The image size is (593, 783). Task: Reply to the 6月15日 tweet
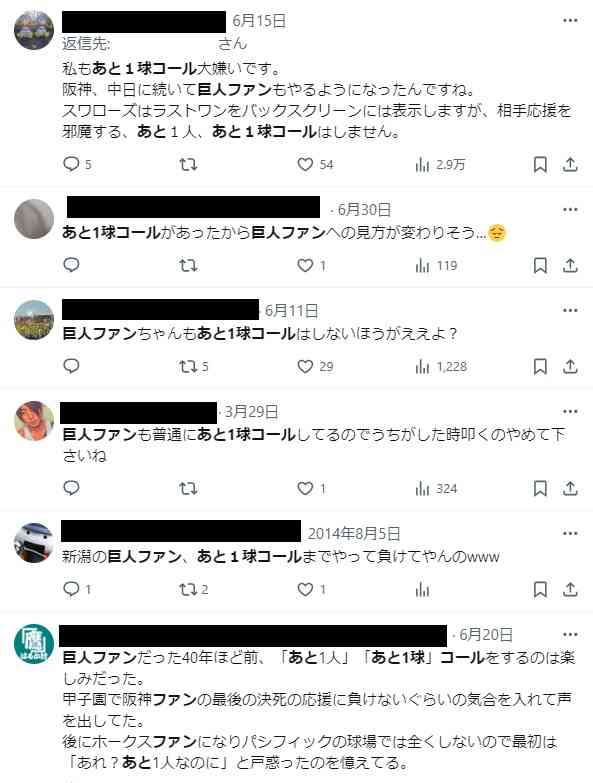[x=71, y=164]
